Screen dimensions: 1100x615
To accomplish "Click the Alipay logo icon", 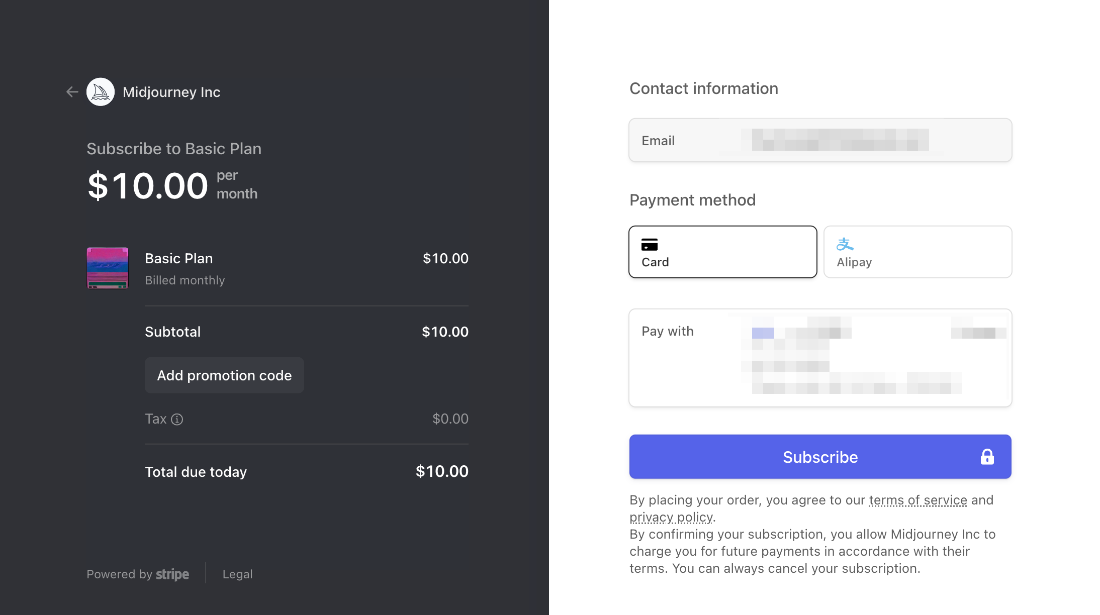I will pos(845,244).
